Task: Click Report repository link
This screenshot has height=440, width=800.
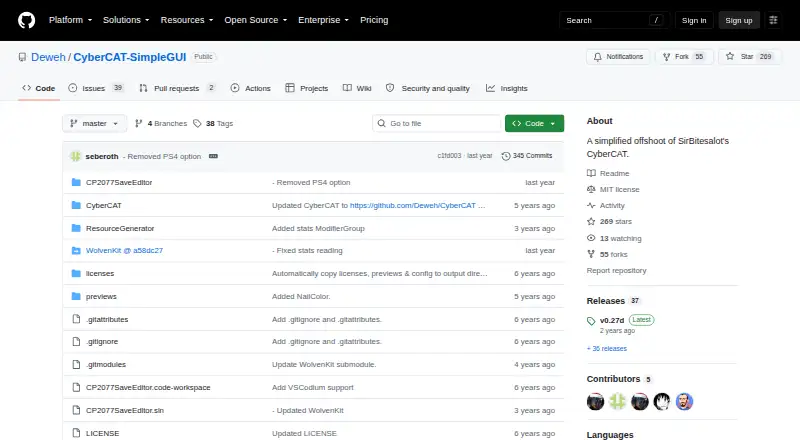Action: pyautogui.click(x=616, y=271)
